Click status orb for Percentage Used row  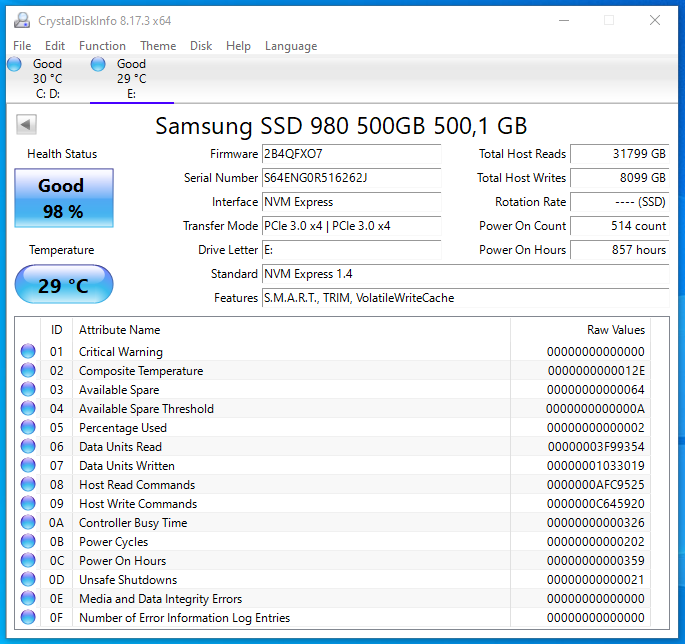28,427
